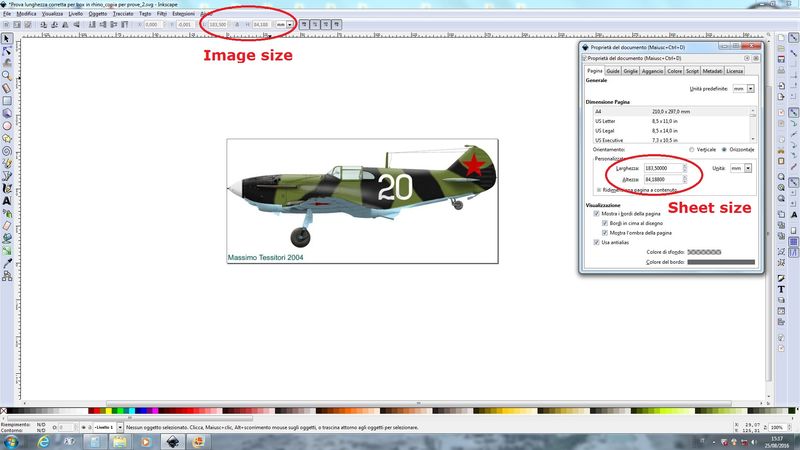This screenshot has height=450, width=800.
Task: Select the Bezier pen tool
Action: point(7,176)
